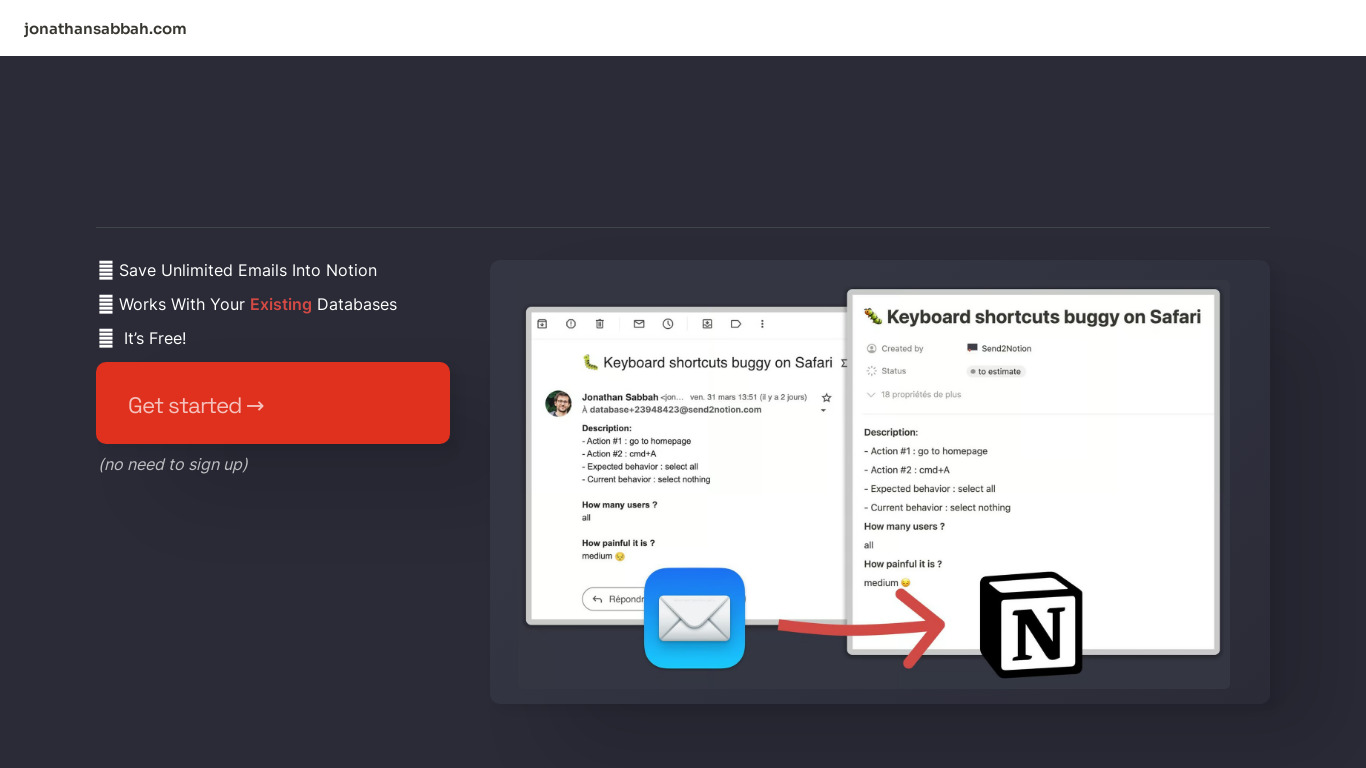
Task: Click '- Action #2 : cmd+A' in the Notion page
Action: pyautogui.click(x=907, y=470)
